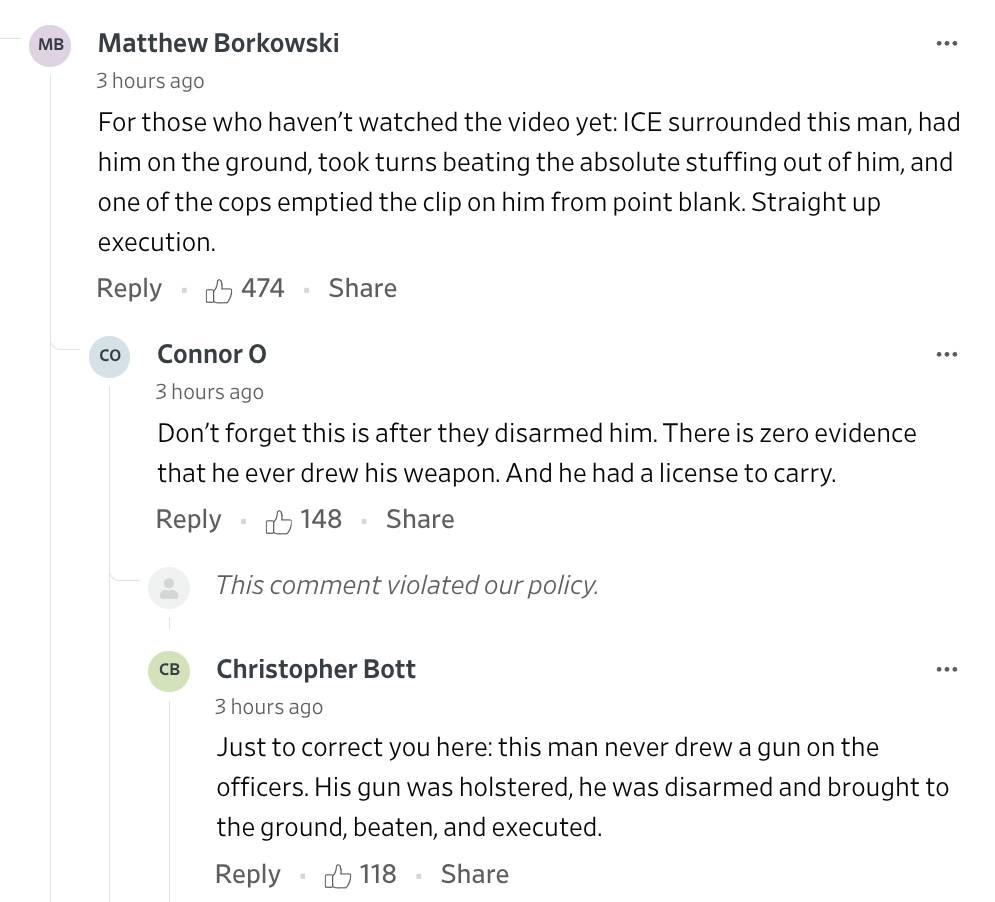Open more options for Matthew Borkowski's comment
Image resolution: width=995 pixels, height=902 pixels.
(x=946, y=44)
